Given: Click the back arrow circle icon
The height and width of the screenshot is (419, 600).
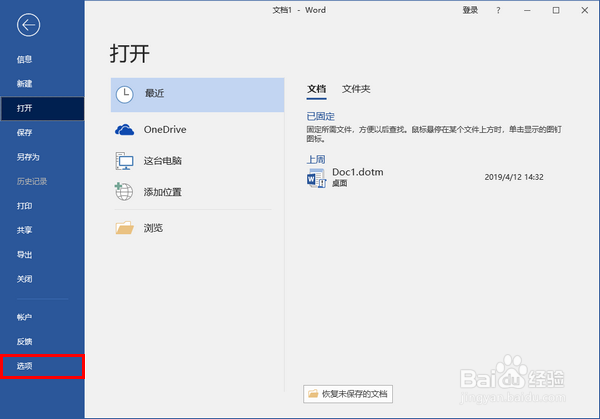Looking at the screenshot, I should click(28, 25).
